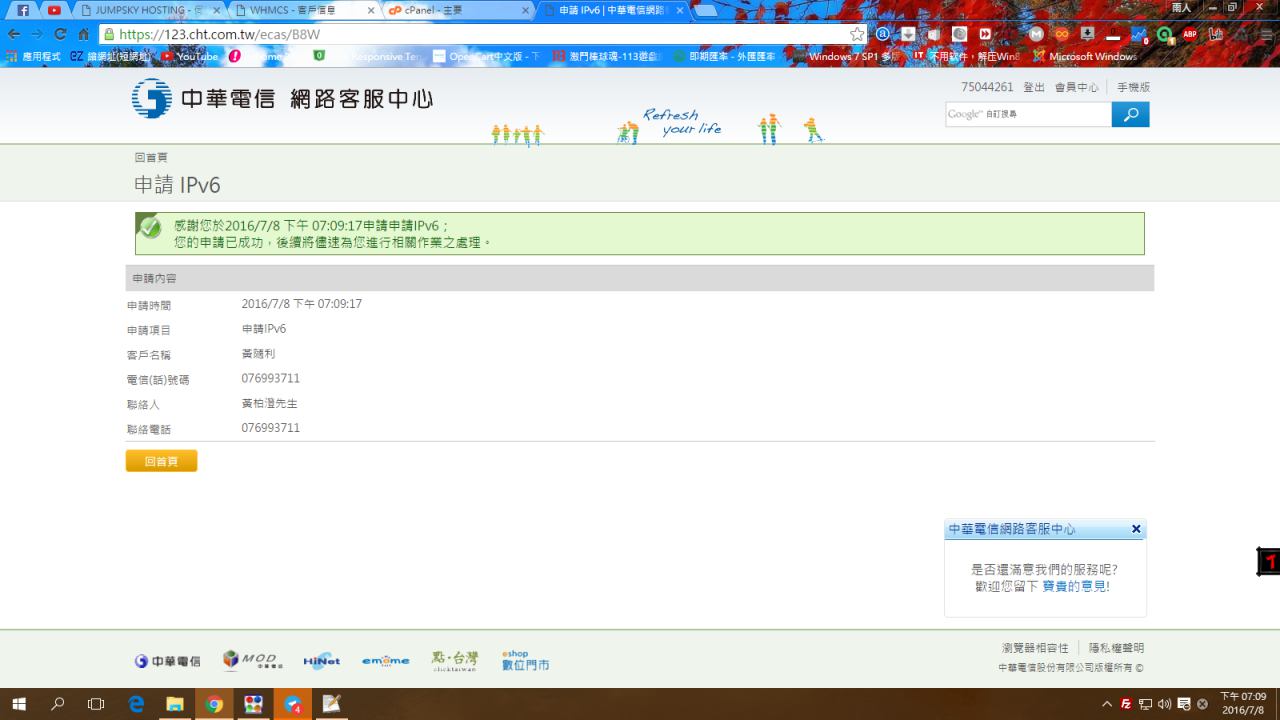Click the 手機版 mobile version link
1280x720 pixels.
pos(1133,88)
